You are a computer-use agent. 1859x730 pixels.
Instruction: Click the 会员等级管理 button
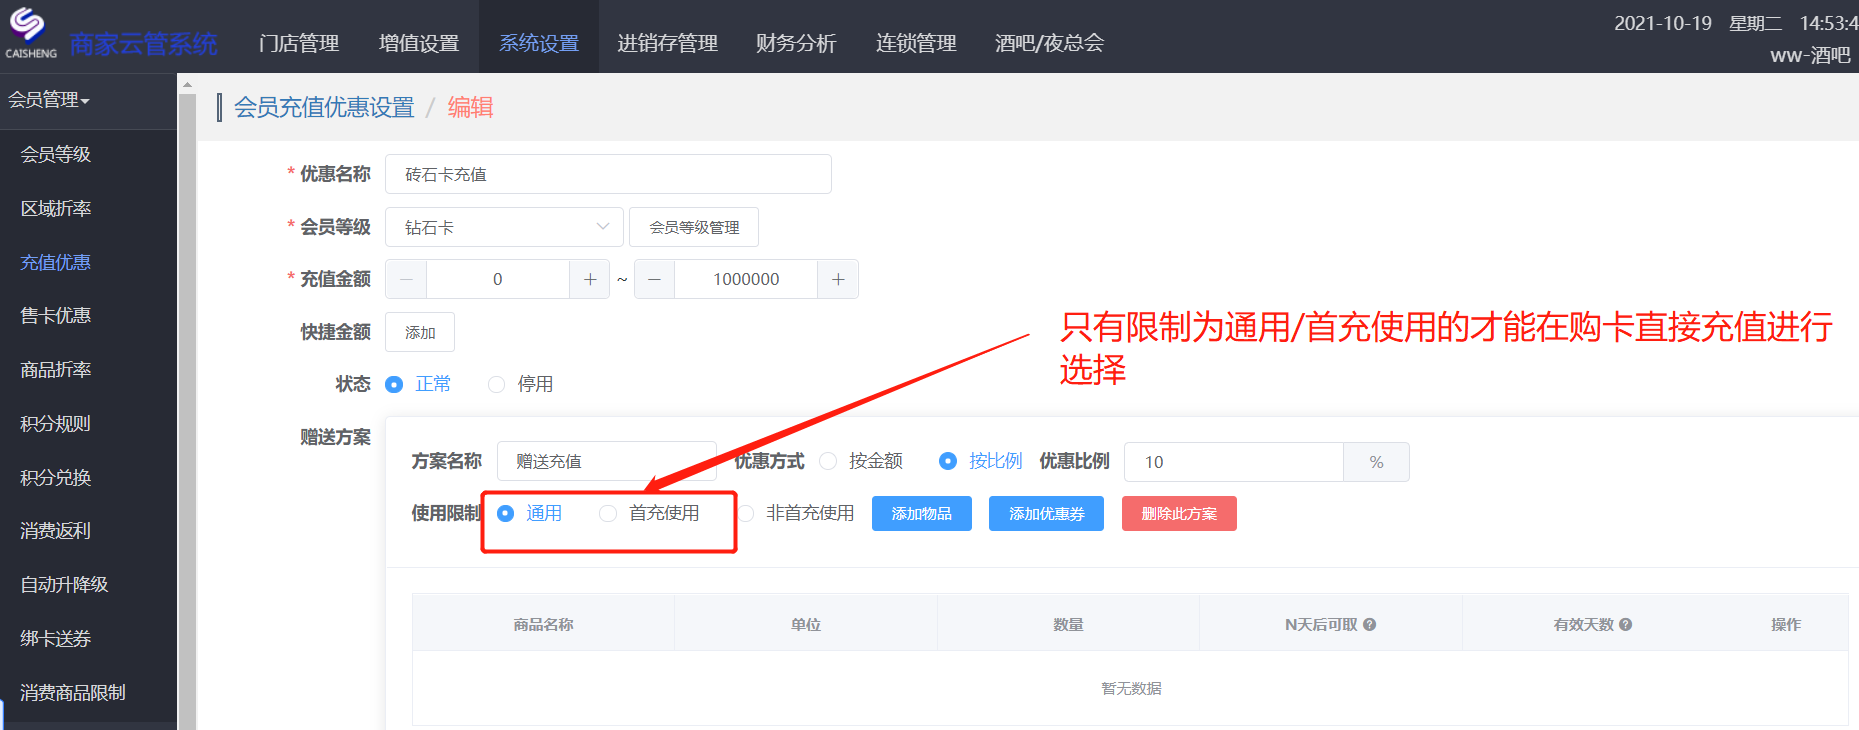point(694,227)
